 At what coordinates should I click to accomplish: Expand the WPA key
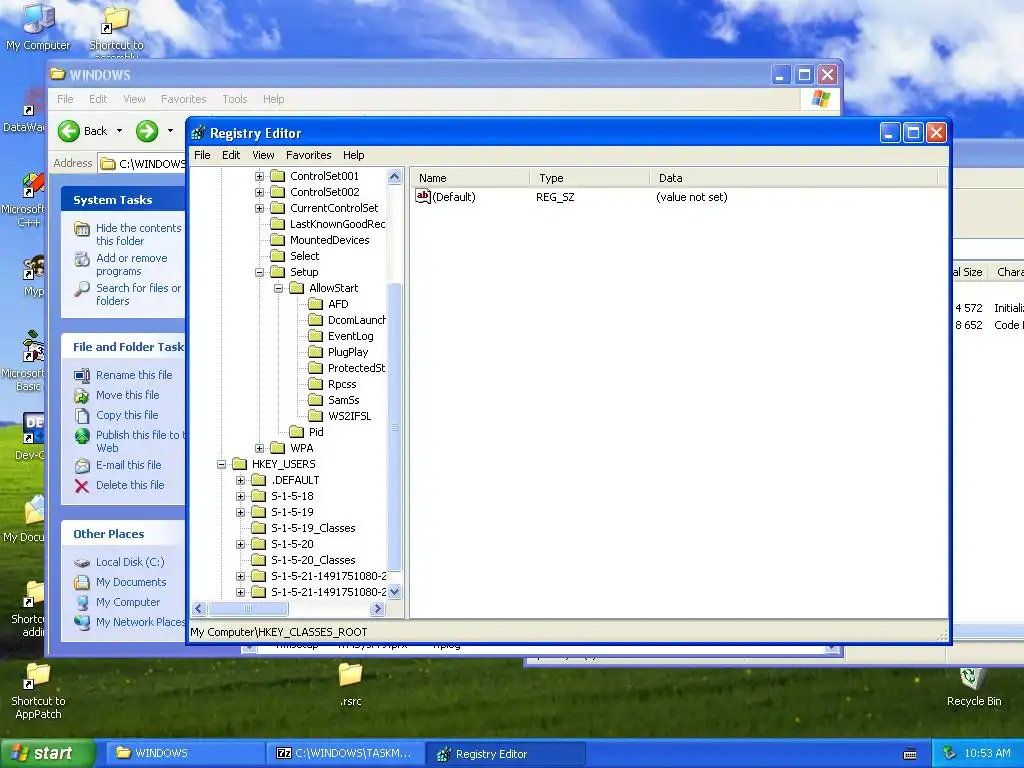click(259, 448)
